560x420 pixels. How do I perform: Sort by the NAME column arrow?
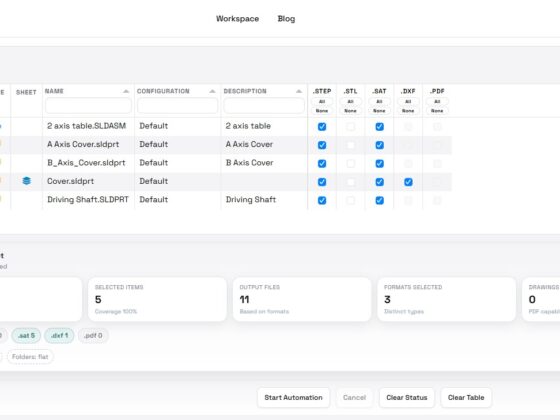pos(126,91)
